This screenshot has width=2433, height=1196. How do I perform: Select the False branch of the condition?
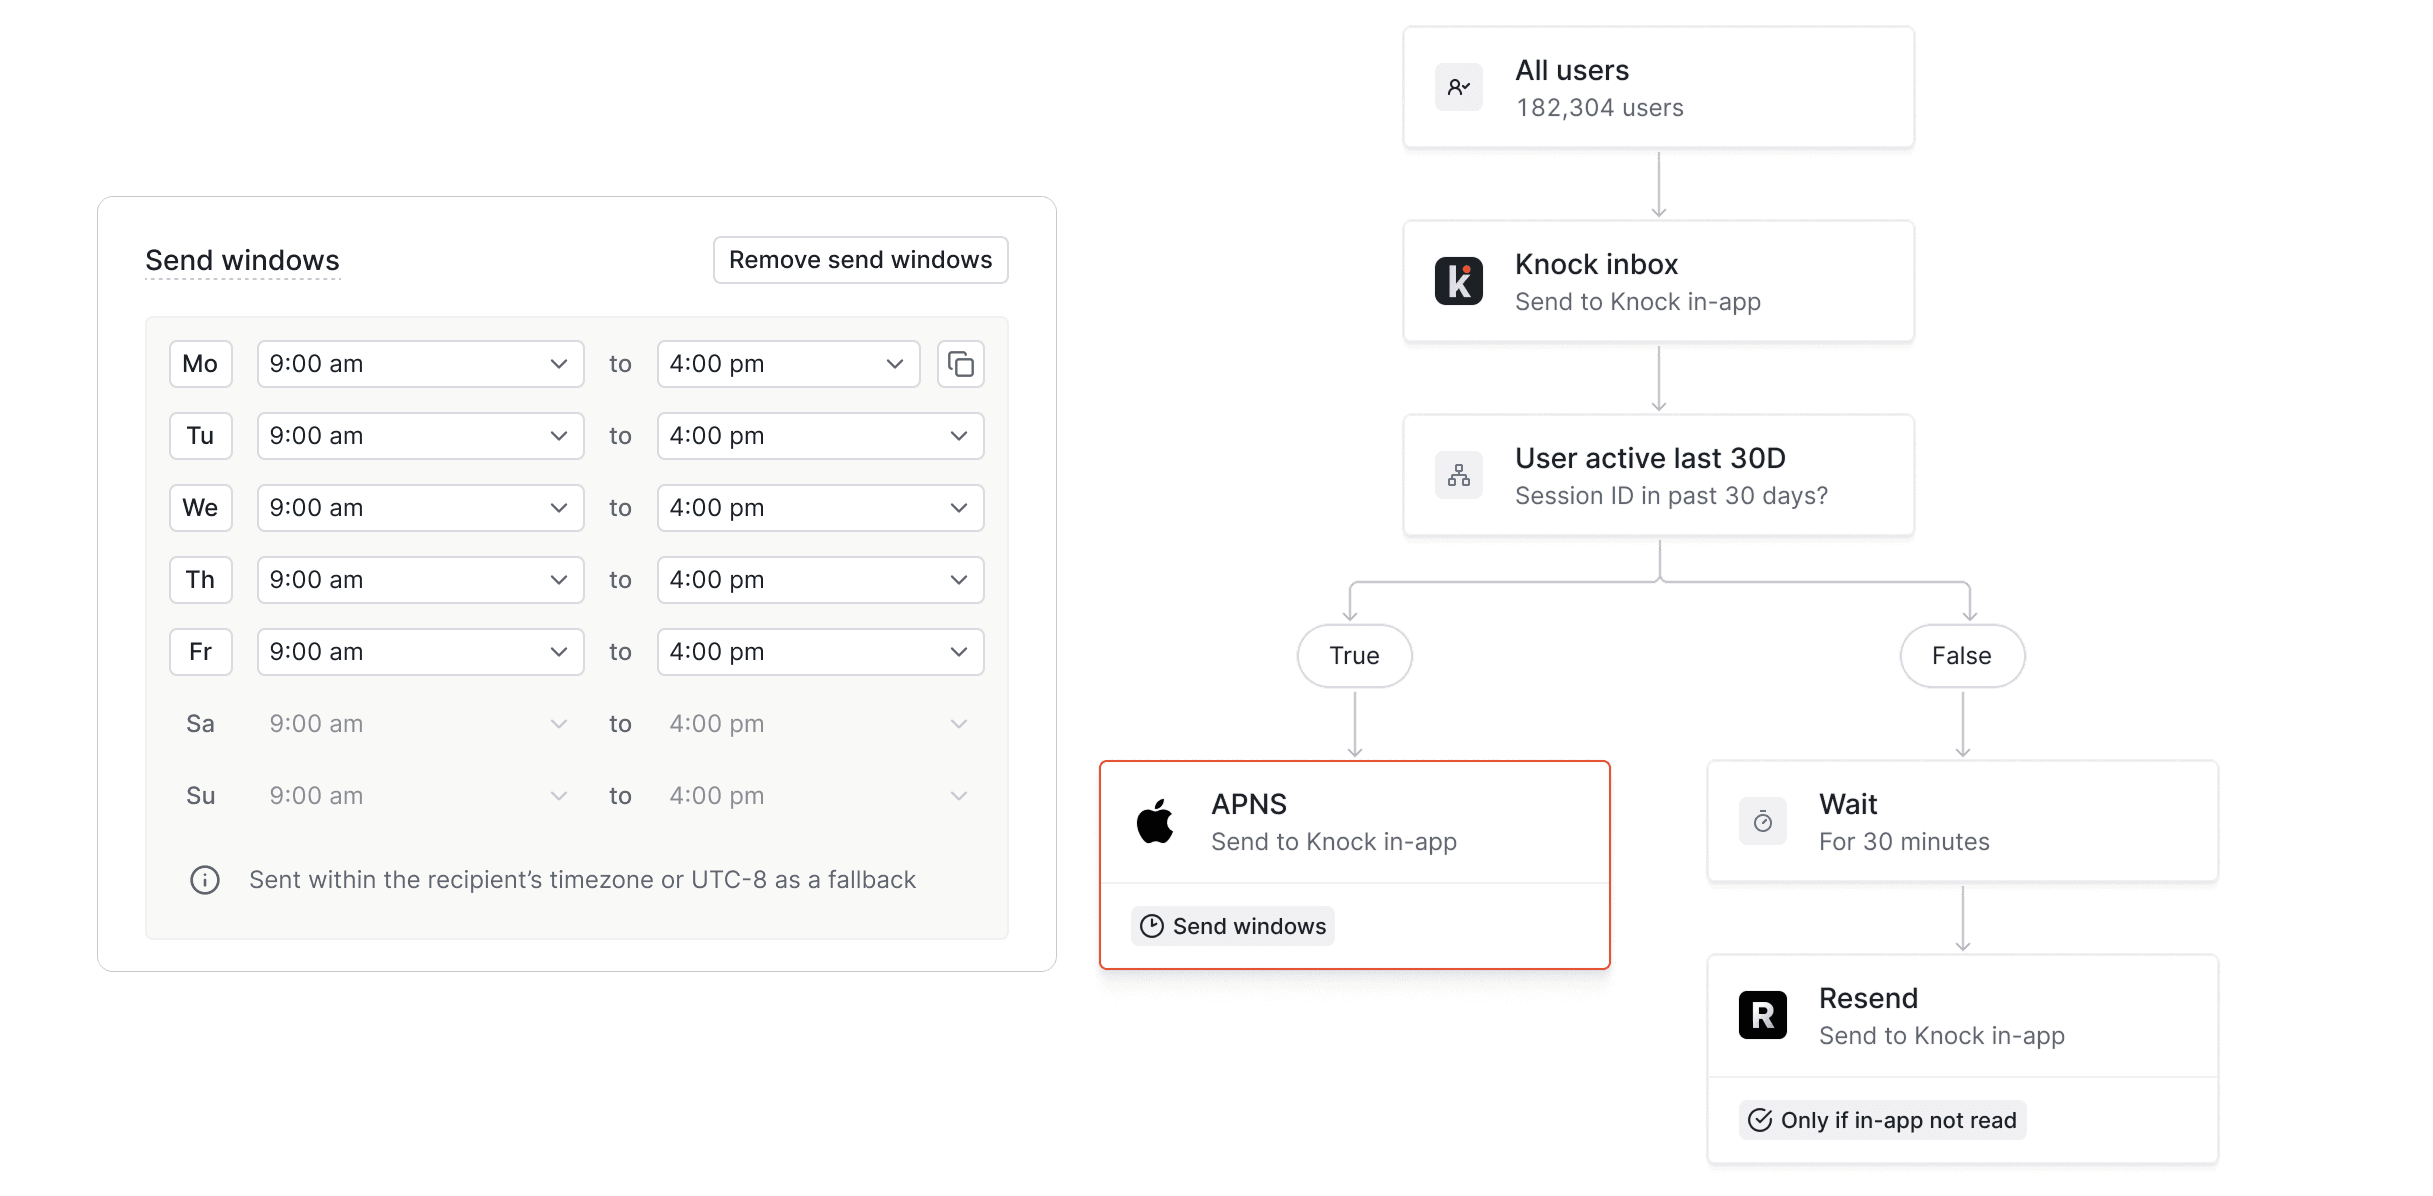(x=1961, y=655)
